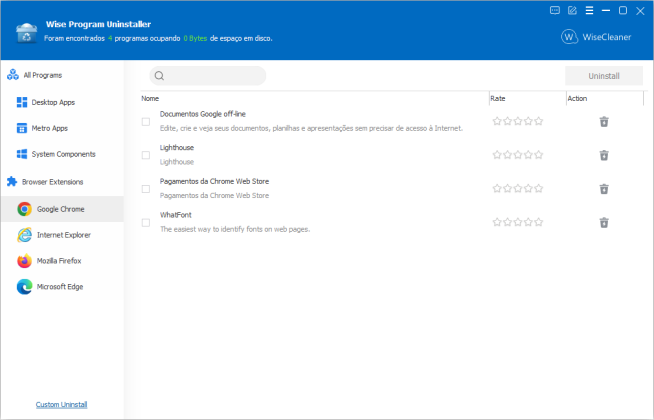This screenshot has width=654, height=420.
Task: Click the Uninstall button
Action: [x=604, y=76]
